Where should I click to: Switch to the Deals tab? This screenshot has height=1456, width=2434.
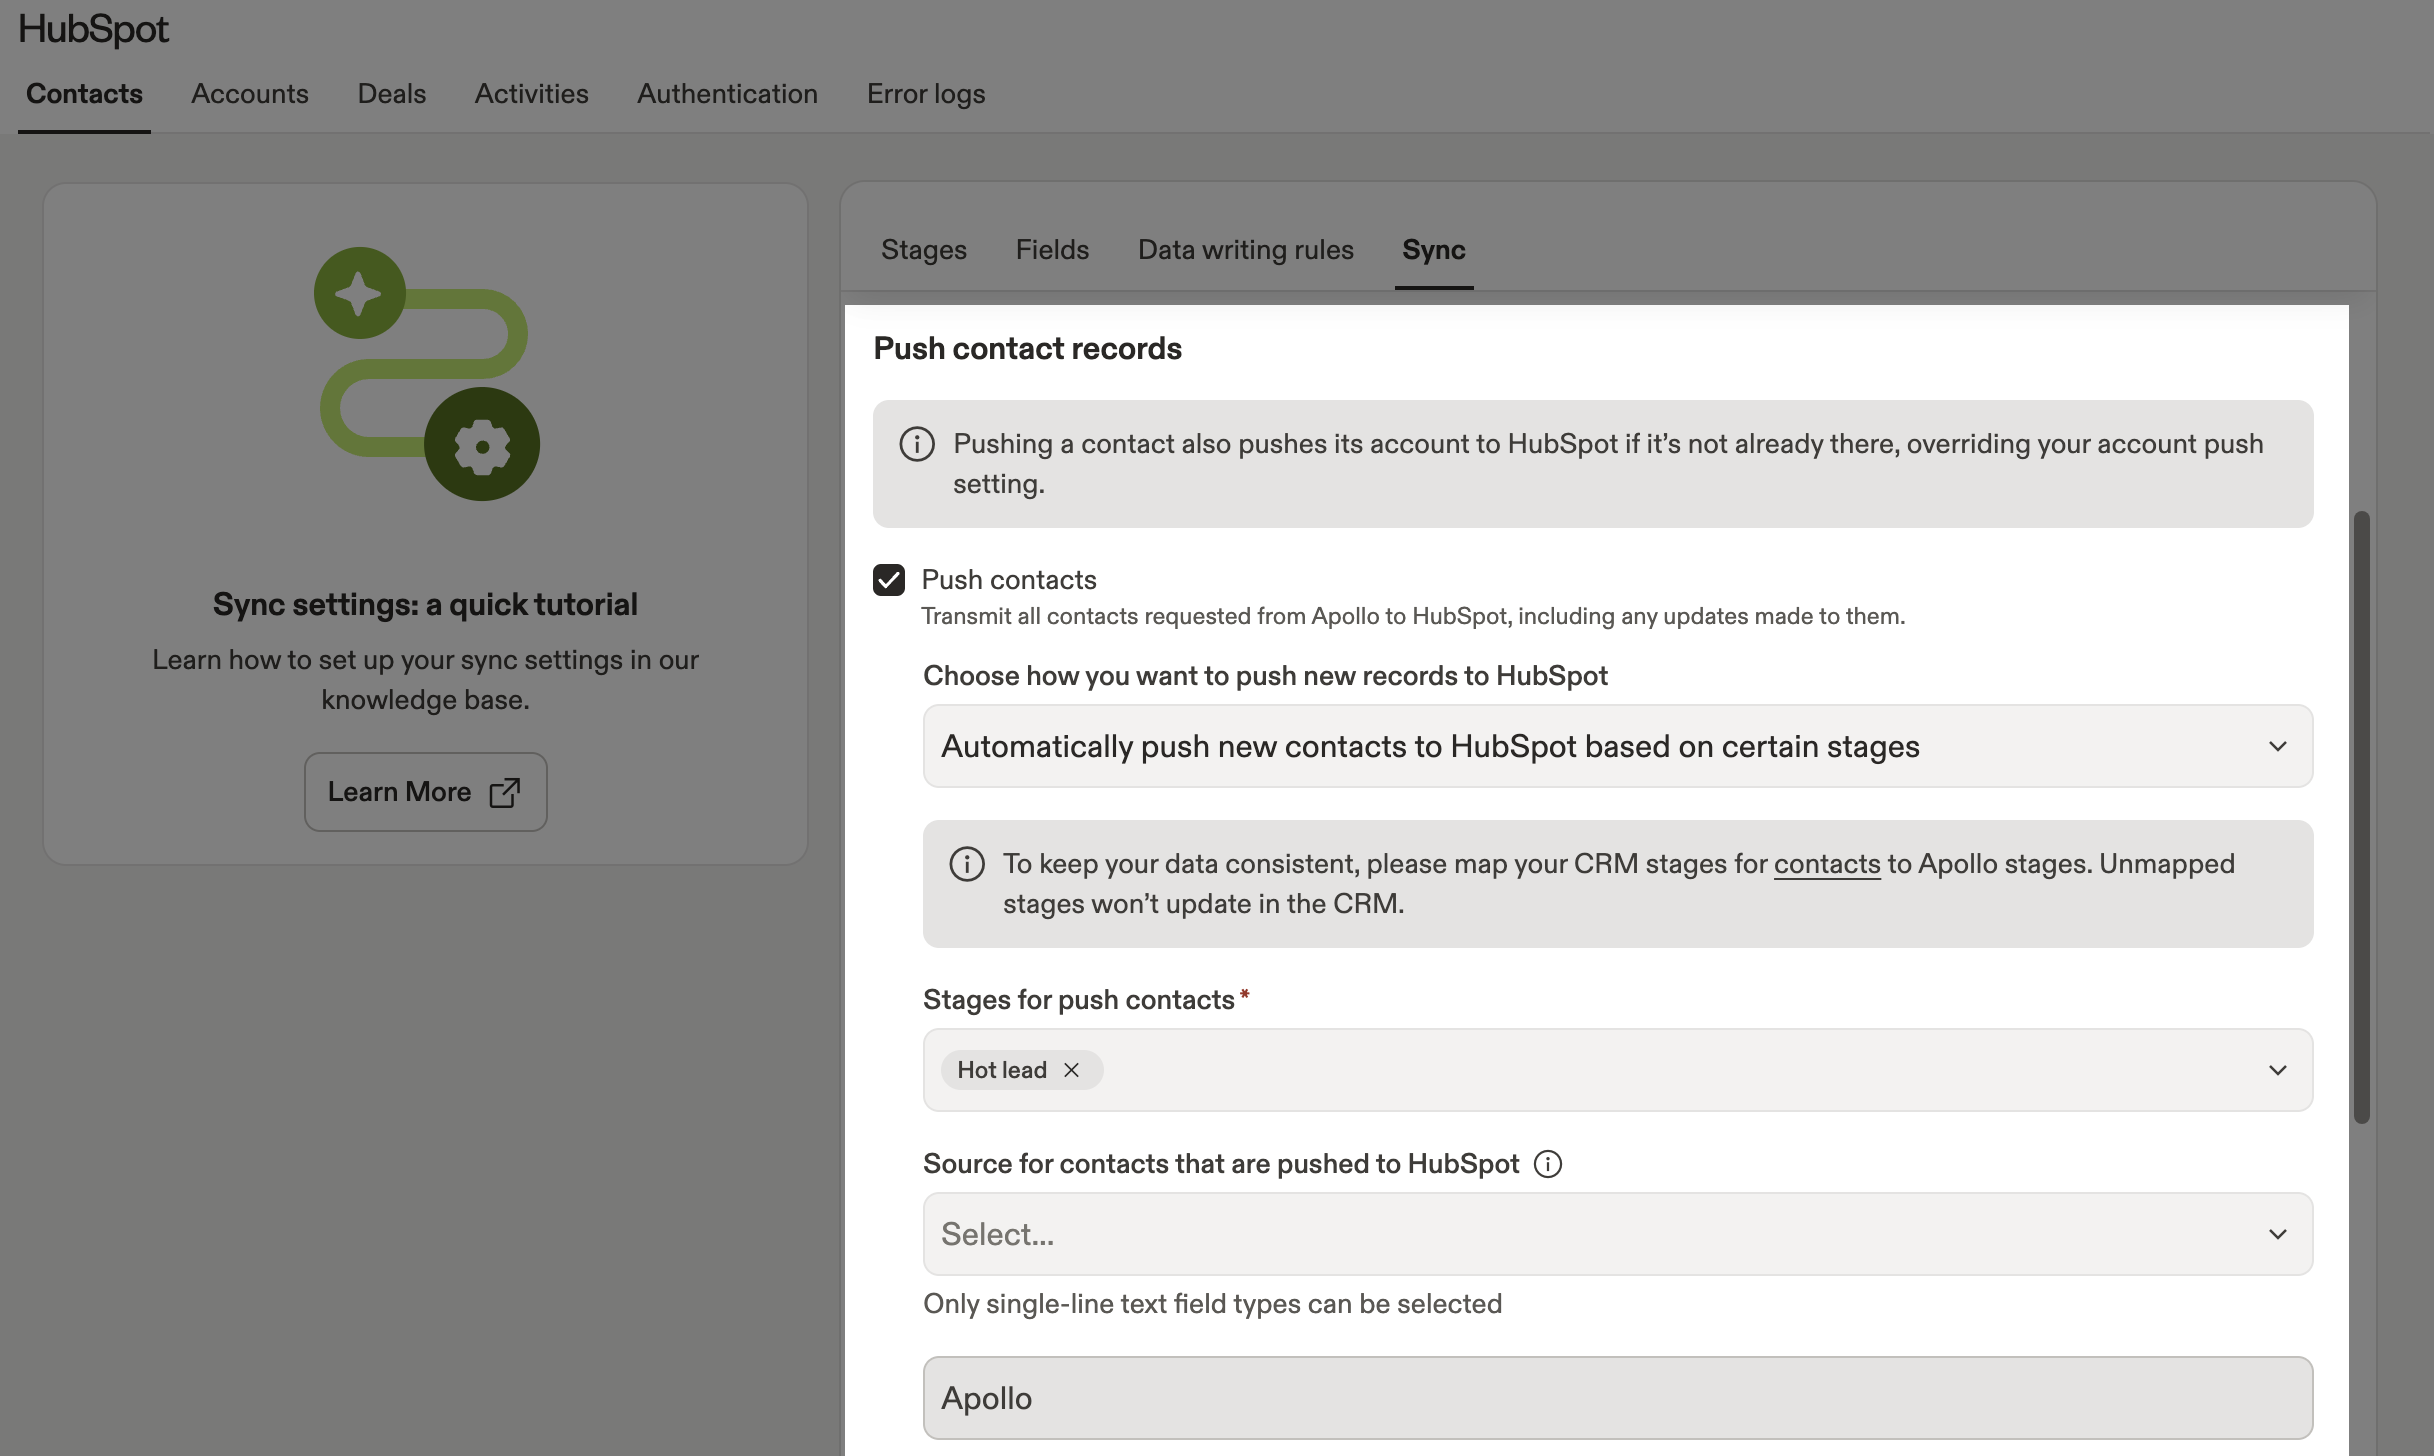coord(391,93)
